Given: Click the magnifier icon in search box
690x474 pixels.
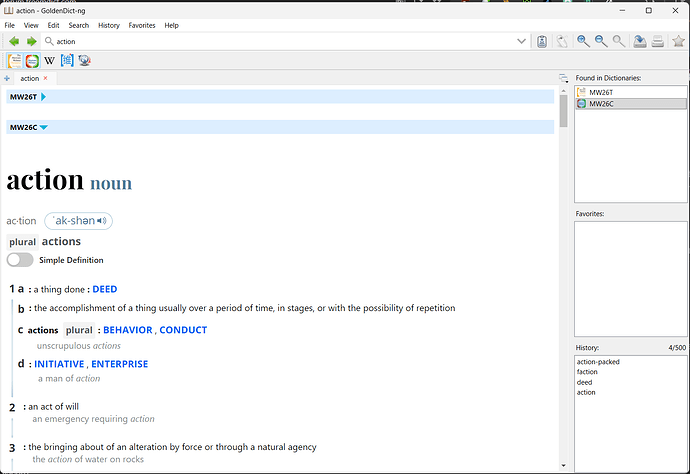Looking at the screenshot, I should coord(49,41).
